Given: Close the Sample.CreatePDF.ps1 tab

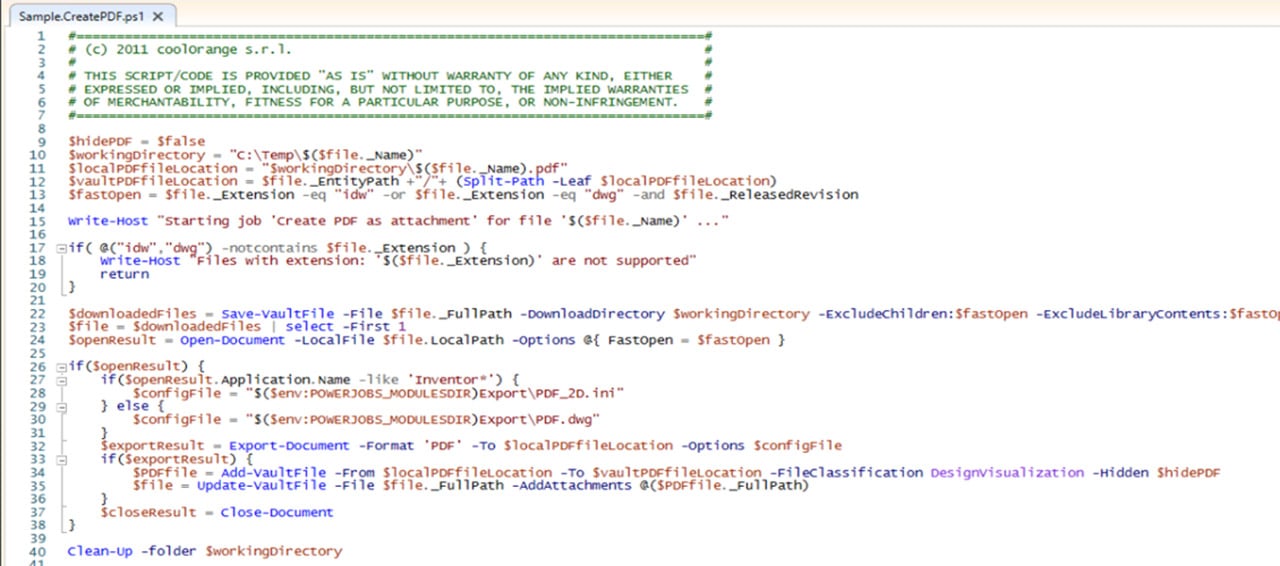Looking at the screenshot, I should 159,17.
